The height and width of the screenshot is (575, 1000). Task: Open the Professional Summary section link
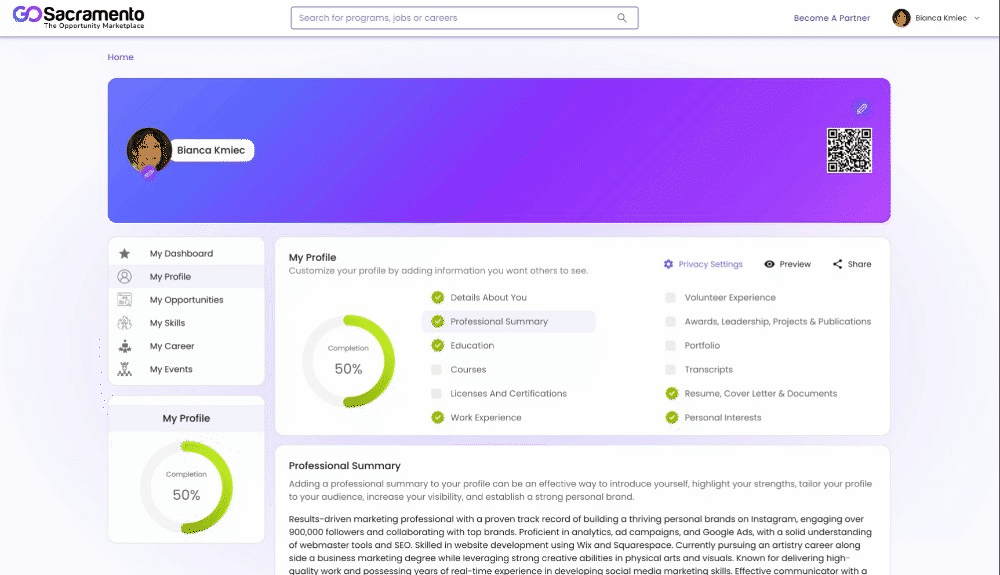pos(499,321)
